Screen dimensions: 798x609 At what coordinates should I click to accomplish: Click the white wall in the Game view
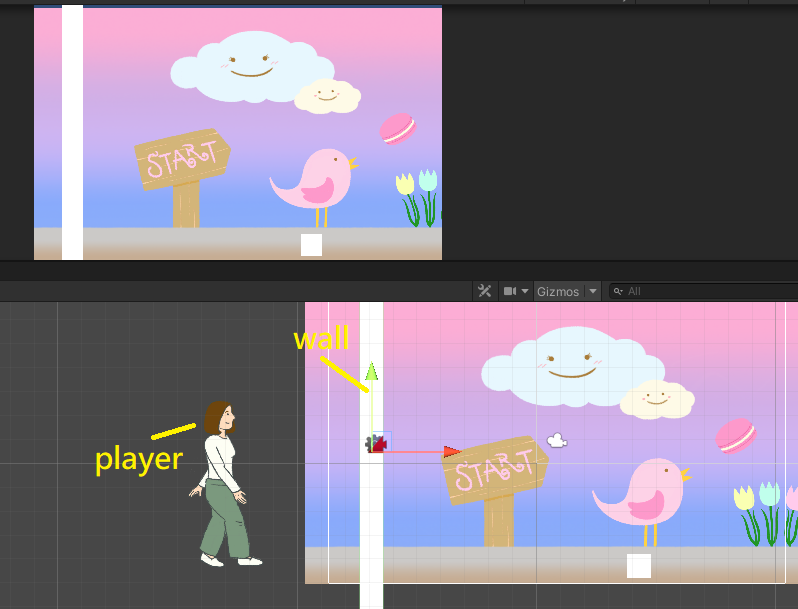click(x=72, y=130)
